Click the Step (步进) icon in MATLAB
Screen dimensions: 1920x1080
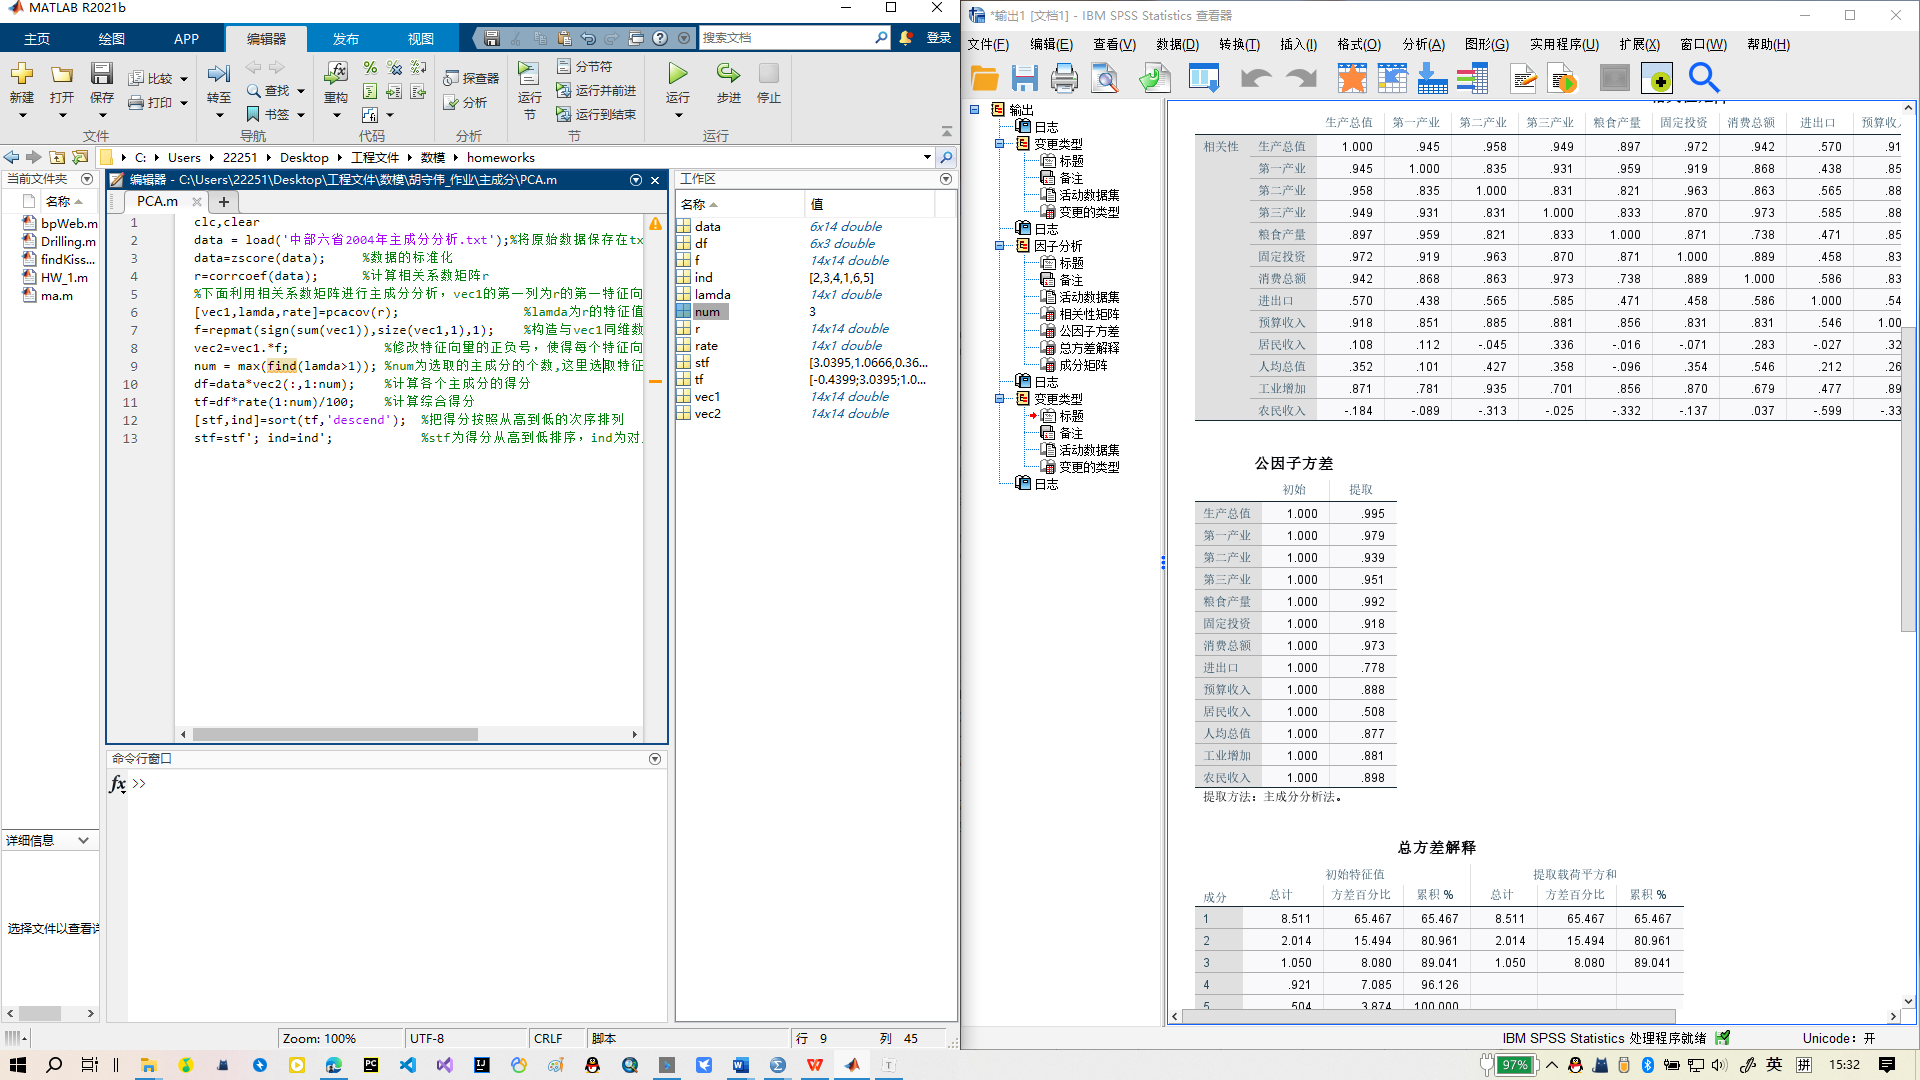point(728,73)
